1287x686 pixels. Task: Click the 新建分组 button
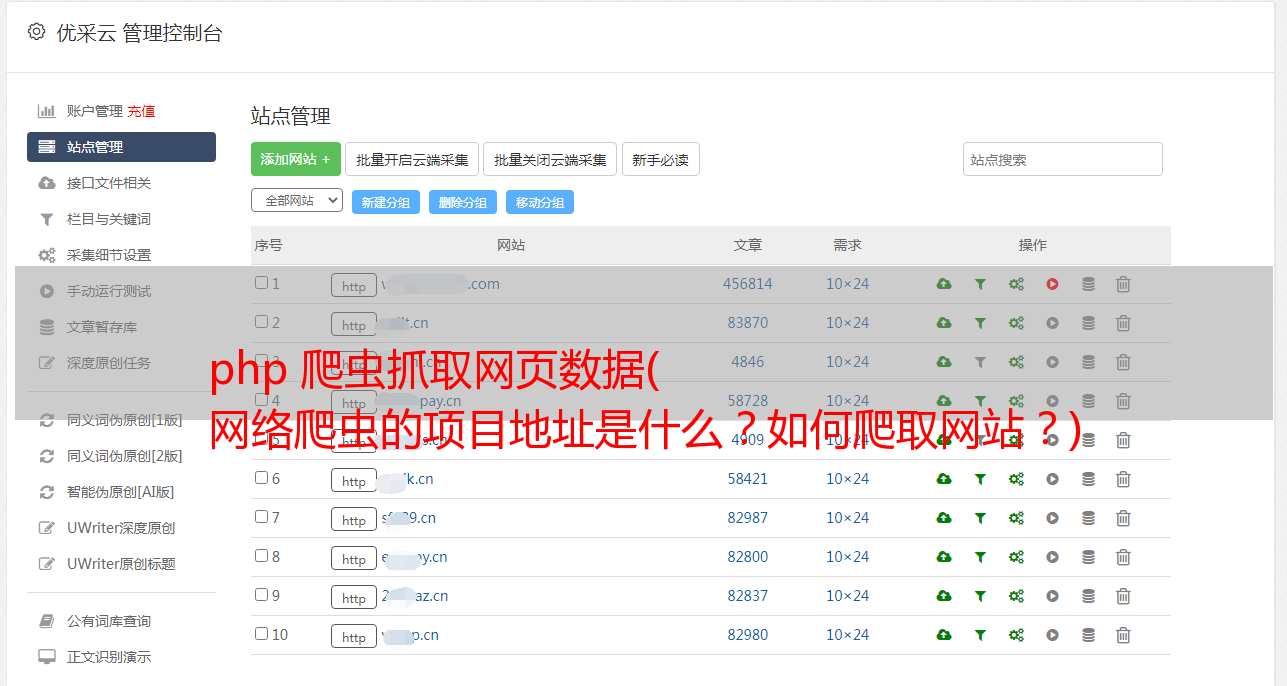coord(386,202)
